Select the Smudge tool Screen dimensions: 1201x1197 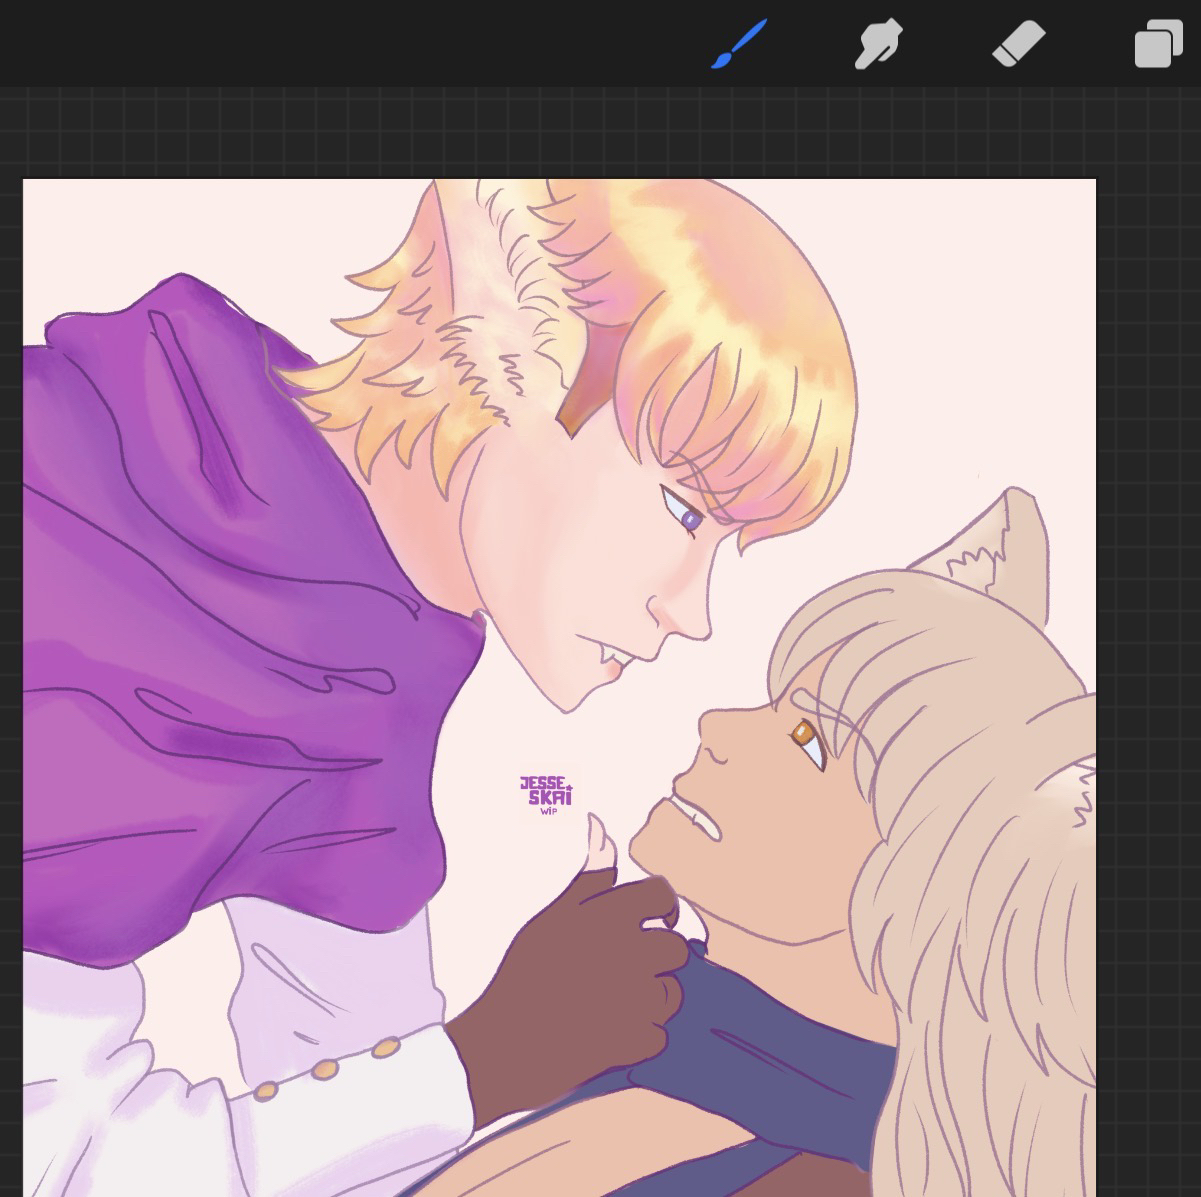click(878, 45)
